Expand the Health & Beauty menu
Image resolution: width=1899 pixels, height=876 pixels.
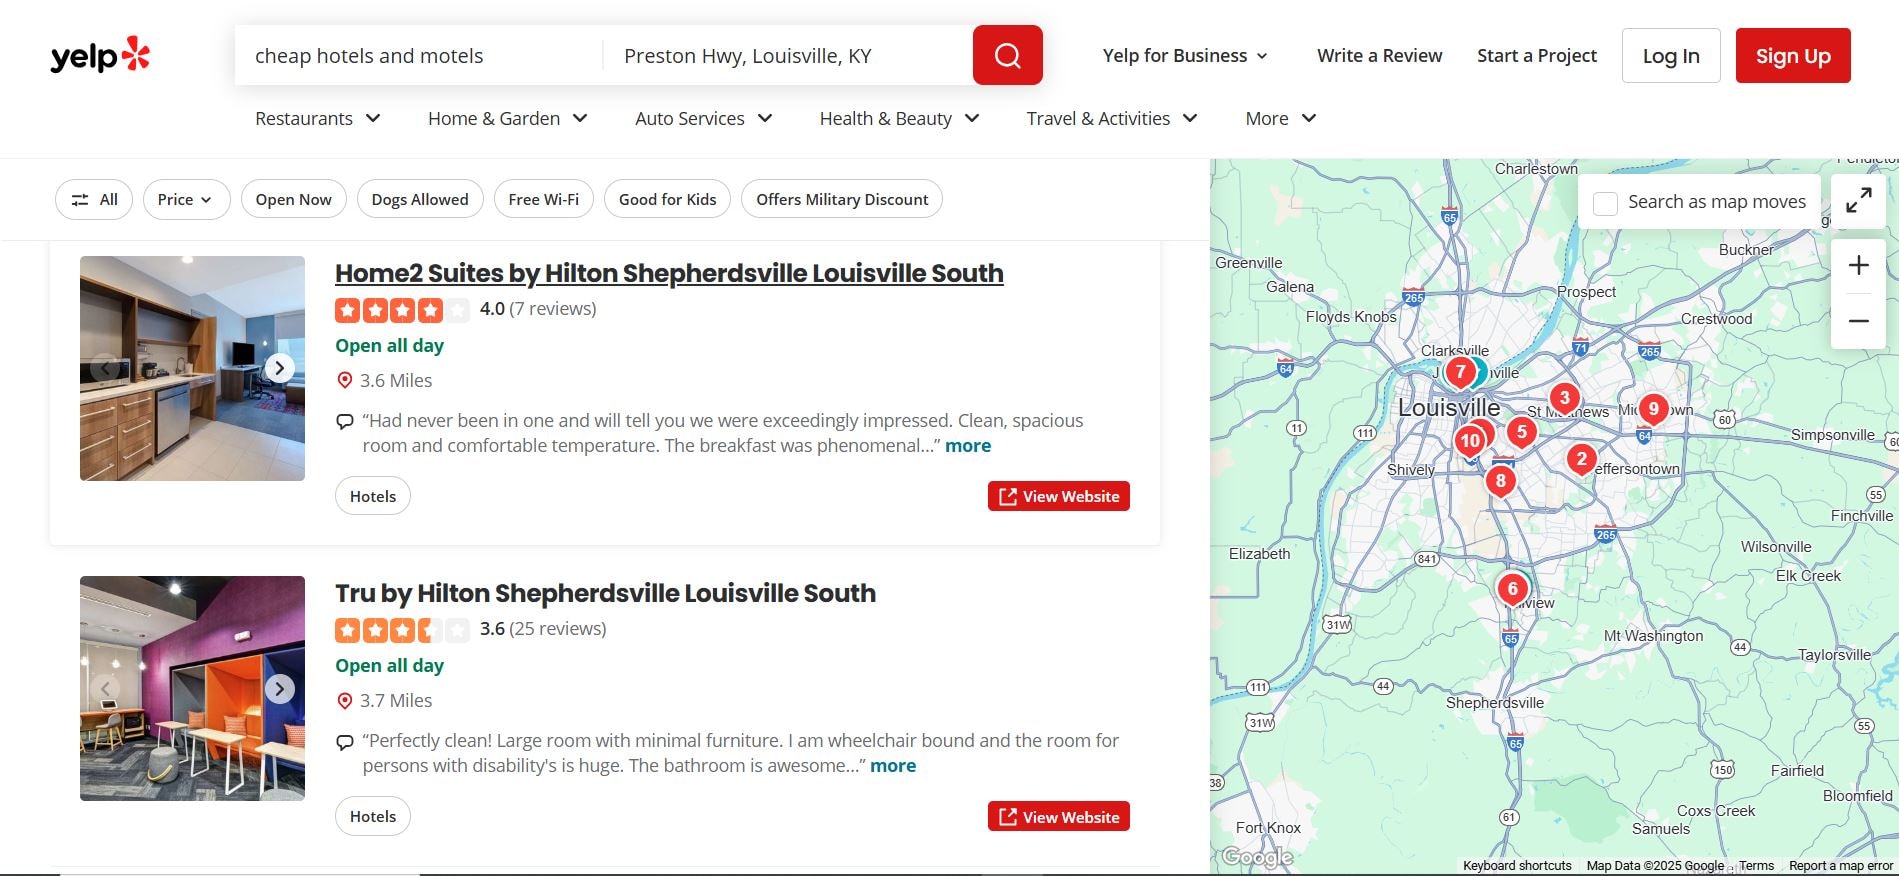click(x=900, y=118)
